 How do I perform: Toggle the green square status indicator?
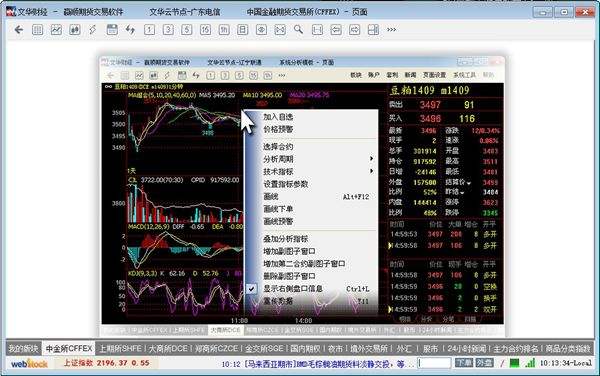(x=515, y=363)
